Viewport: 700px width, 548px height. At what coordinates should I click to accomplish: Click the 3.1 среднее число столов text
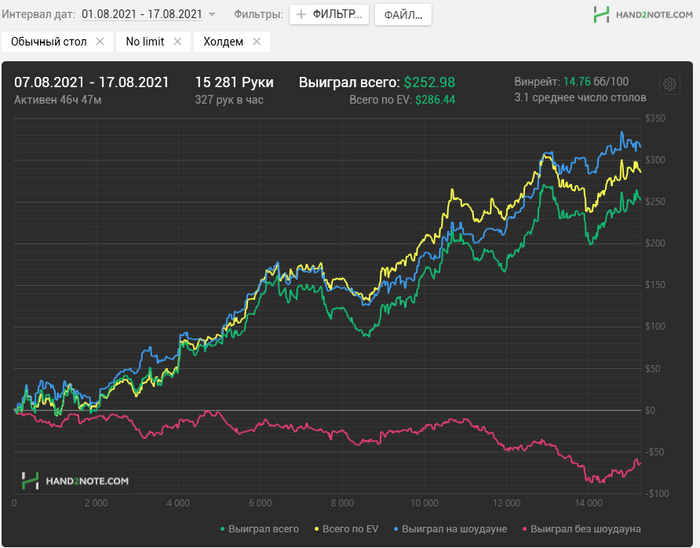580,97
